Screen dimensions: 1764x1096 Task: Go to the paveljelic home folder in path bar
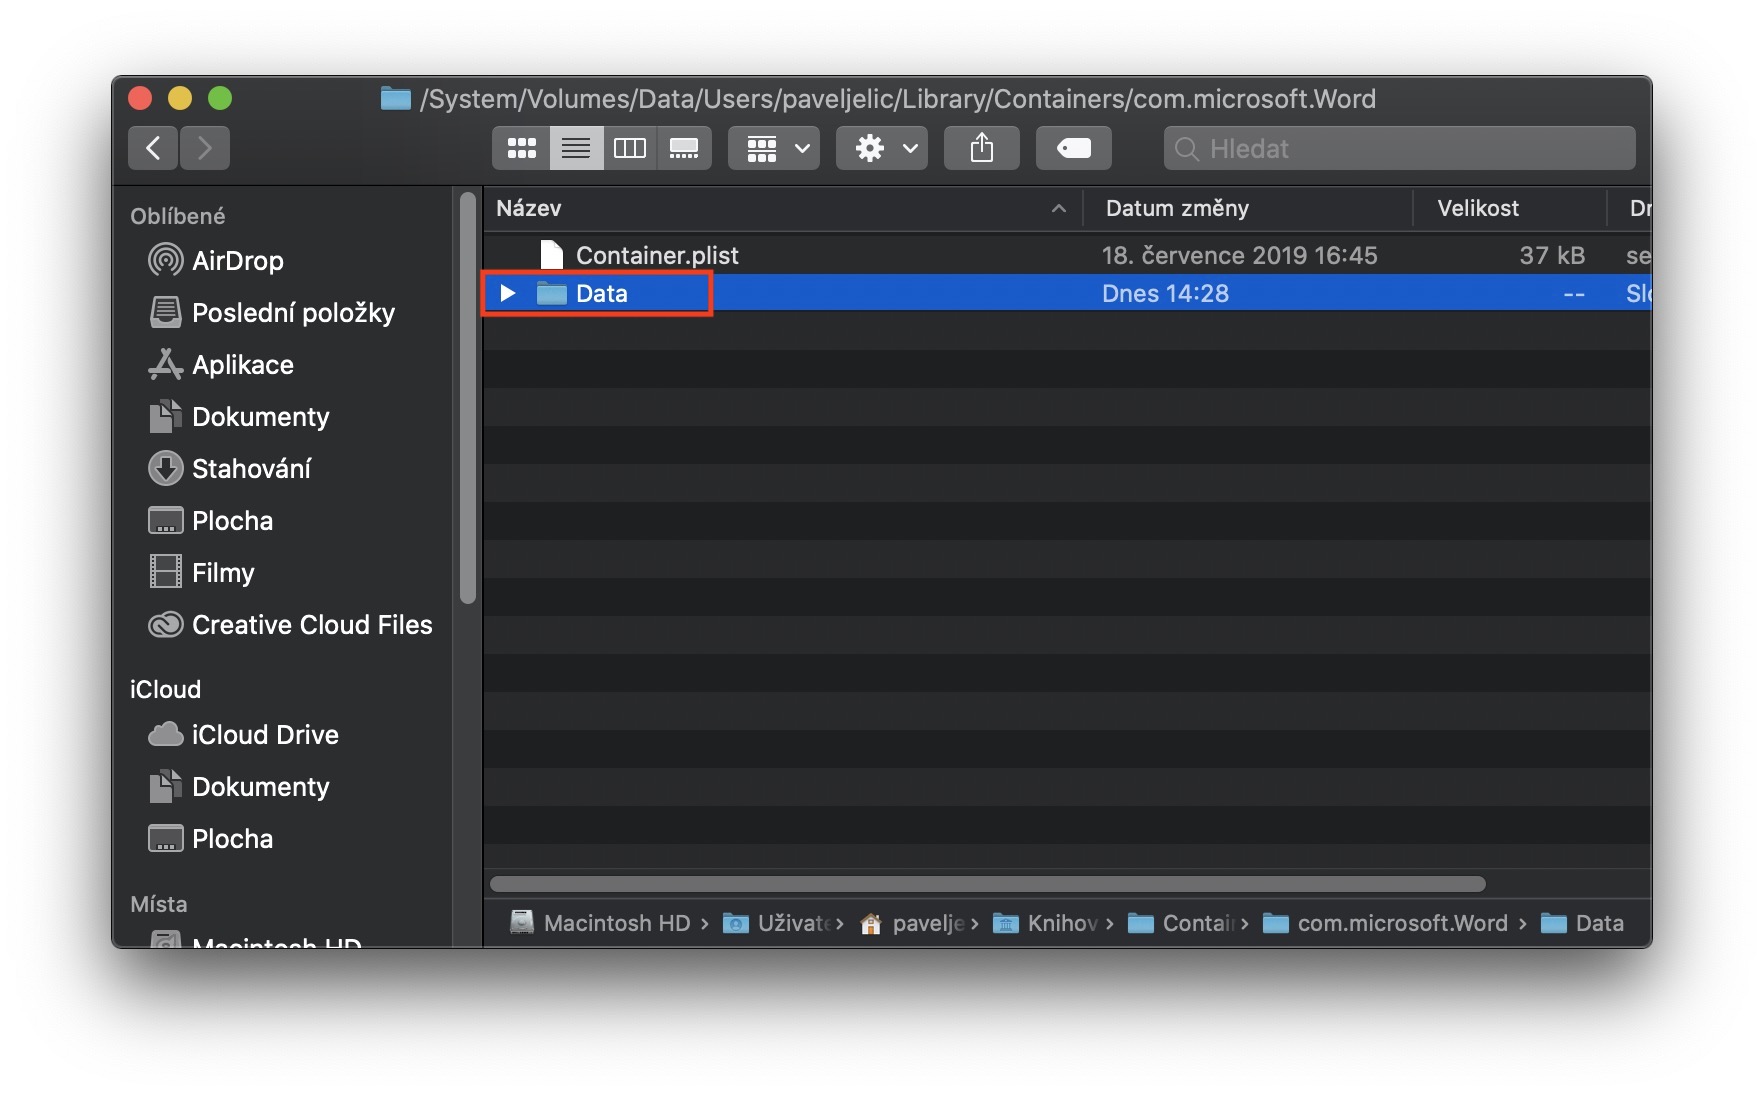[912, 923]
